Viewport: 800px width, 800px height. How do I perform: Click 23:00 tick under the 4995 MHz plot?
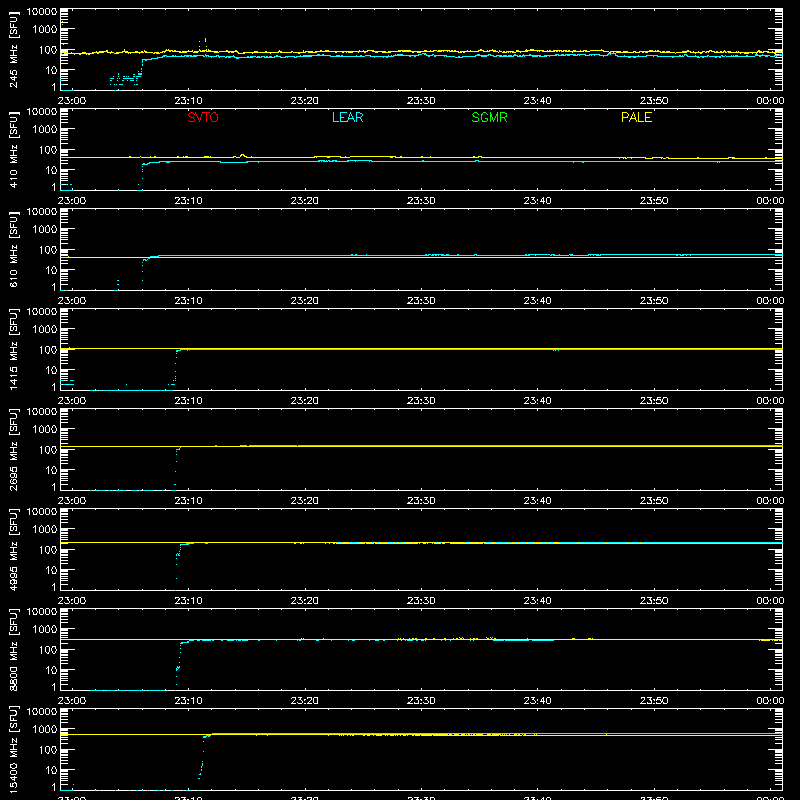click(72, 601)
